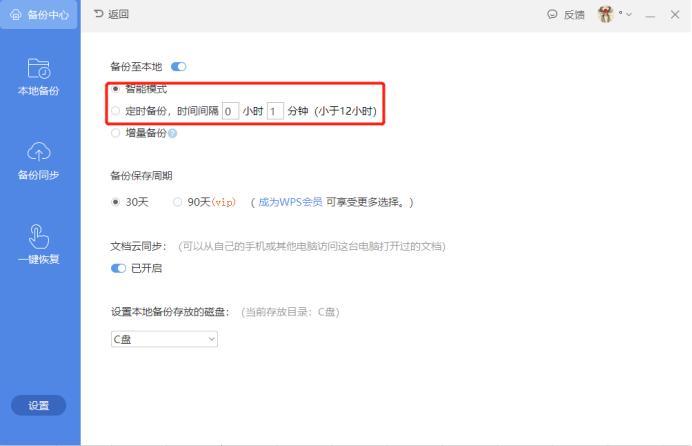Screen dimensions: 692x446
Task: Open the 本地备份 folder icon
Action: [39, 68]
